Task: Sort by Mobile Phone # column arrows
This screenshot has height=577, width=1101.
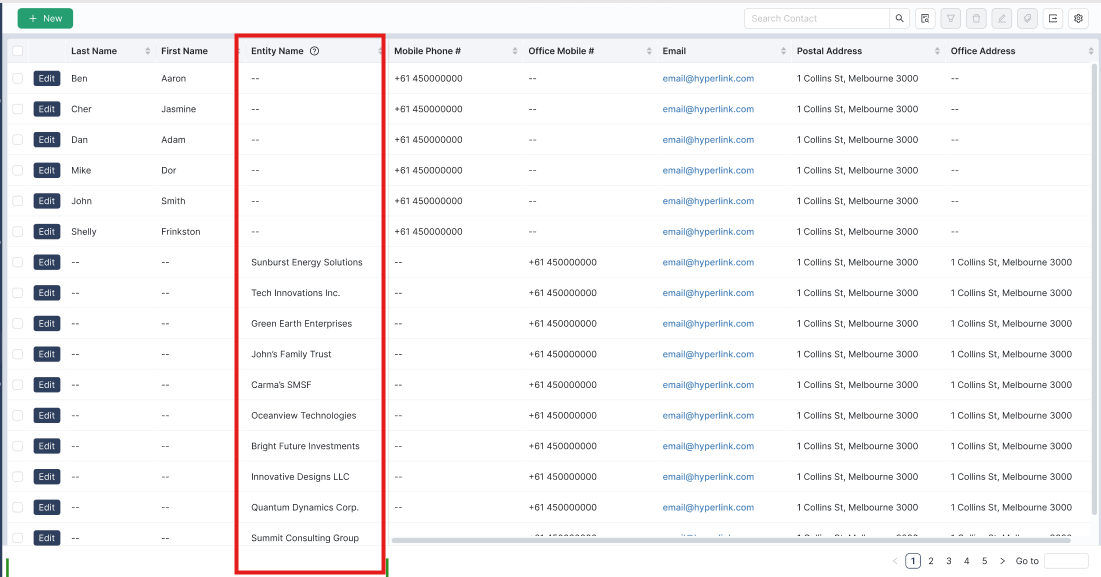Action: (x=515, y=51)
